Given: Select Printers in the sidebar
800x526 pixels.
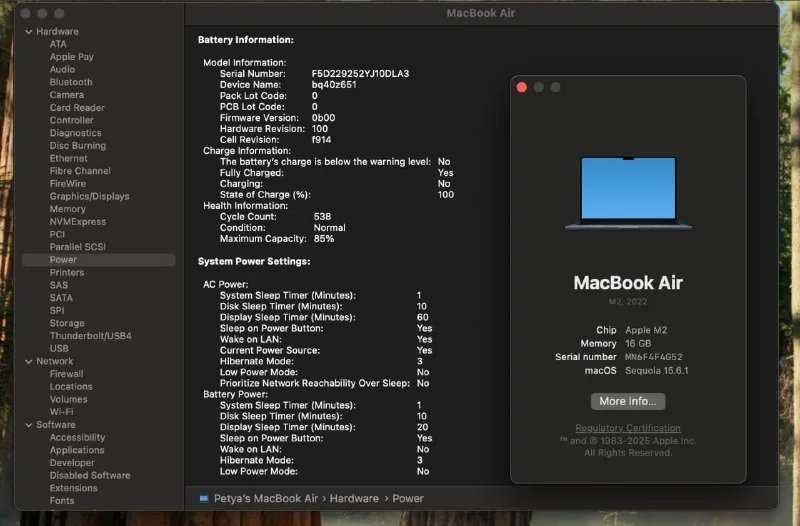Looking at the screenshot, I should (x=67, y=272).
